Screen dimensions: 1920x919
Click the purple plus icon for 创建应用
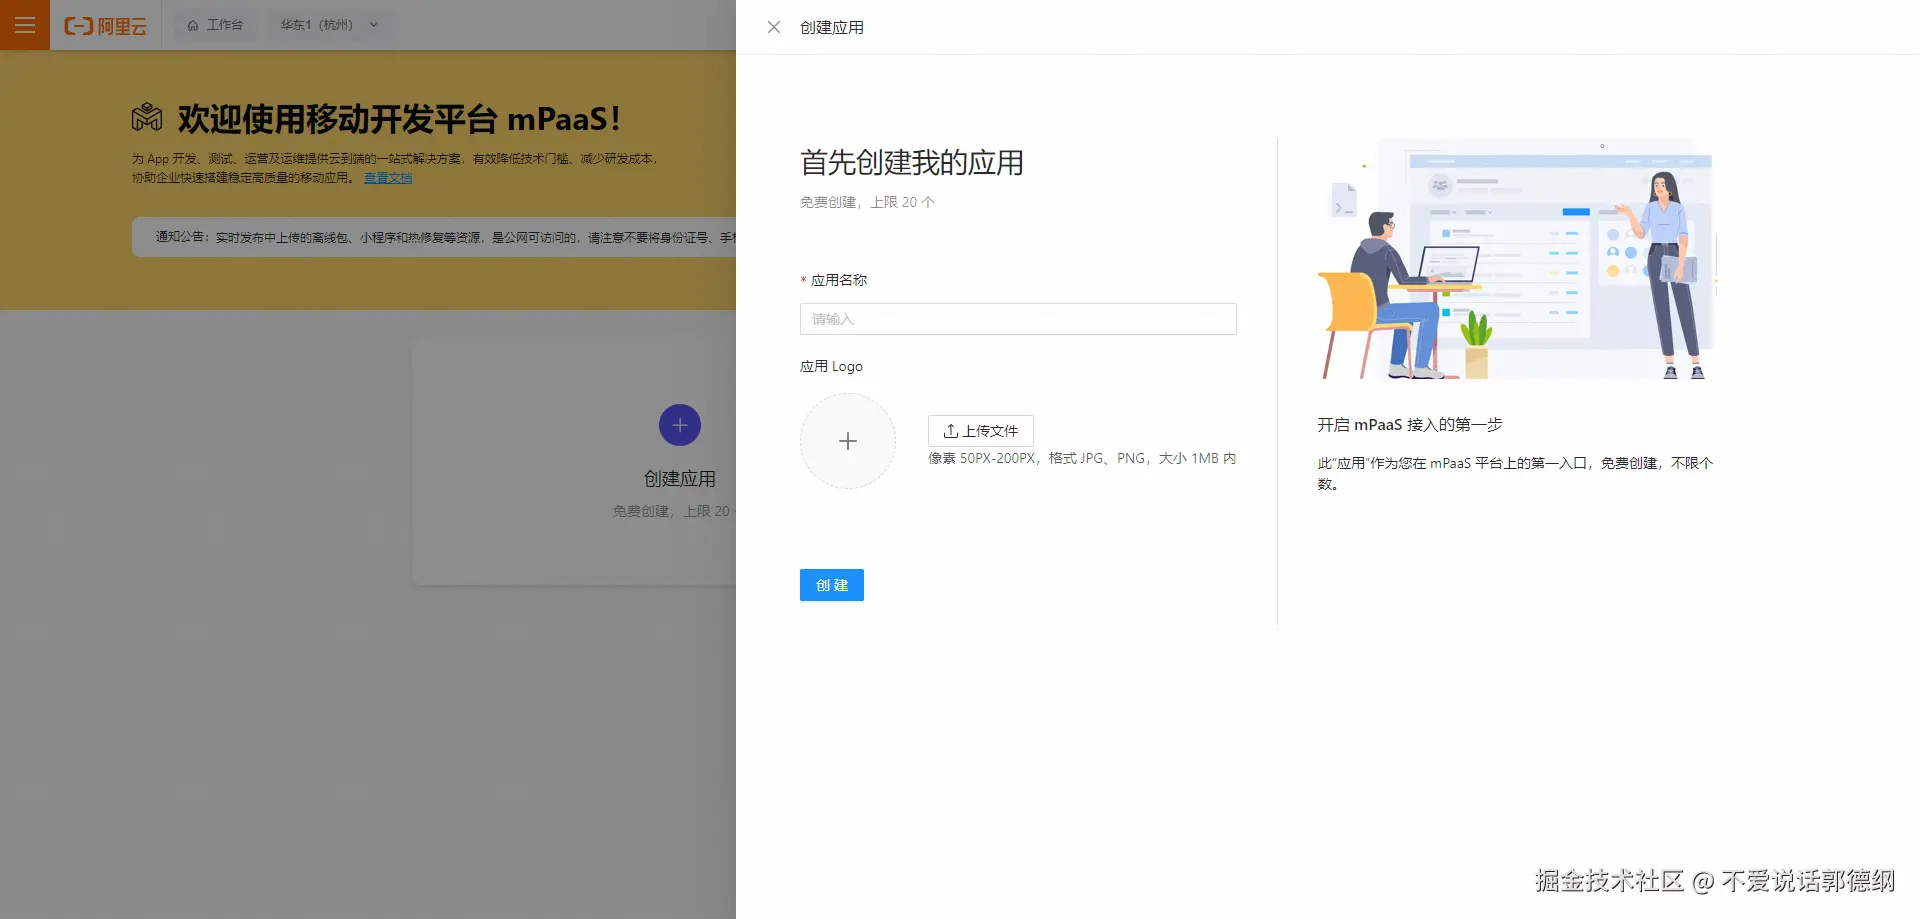[x=680, y=425]
